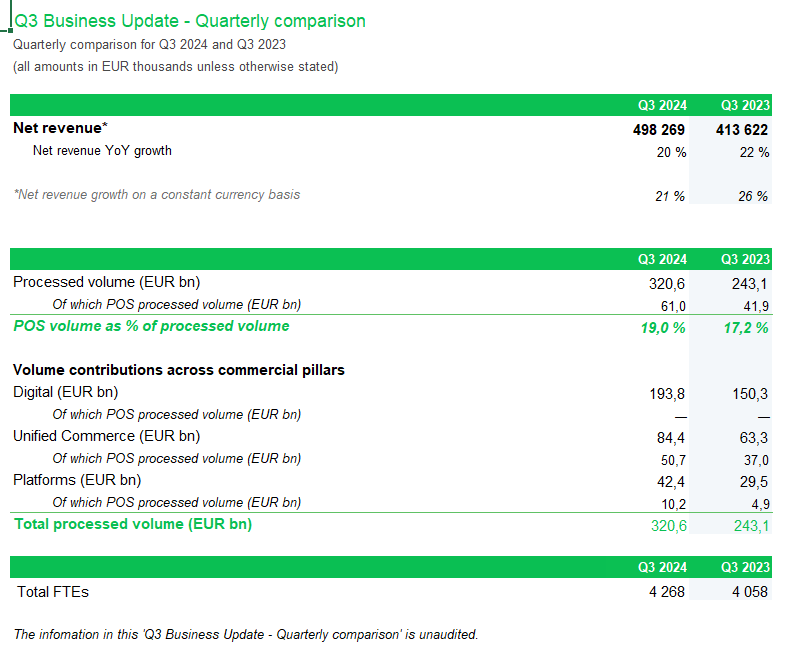Click the 'Total processed volume (EUR bn)' label
Viewport: 790px width, 649px height.
tap(132, 524)
